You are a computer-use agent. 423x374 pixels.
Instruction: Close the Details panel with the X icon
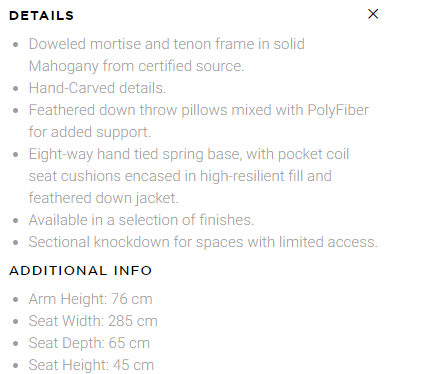[373, 14]
